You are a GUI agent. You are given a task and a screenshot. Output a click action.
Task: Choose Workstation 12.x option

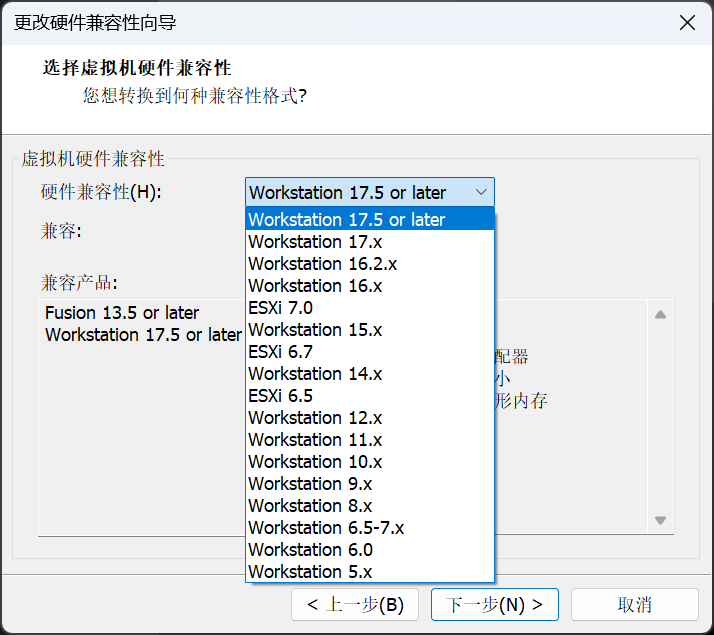click(x=370, y=417)
